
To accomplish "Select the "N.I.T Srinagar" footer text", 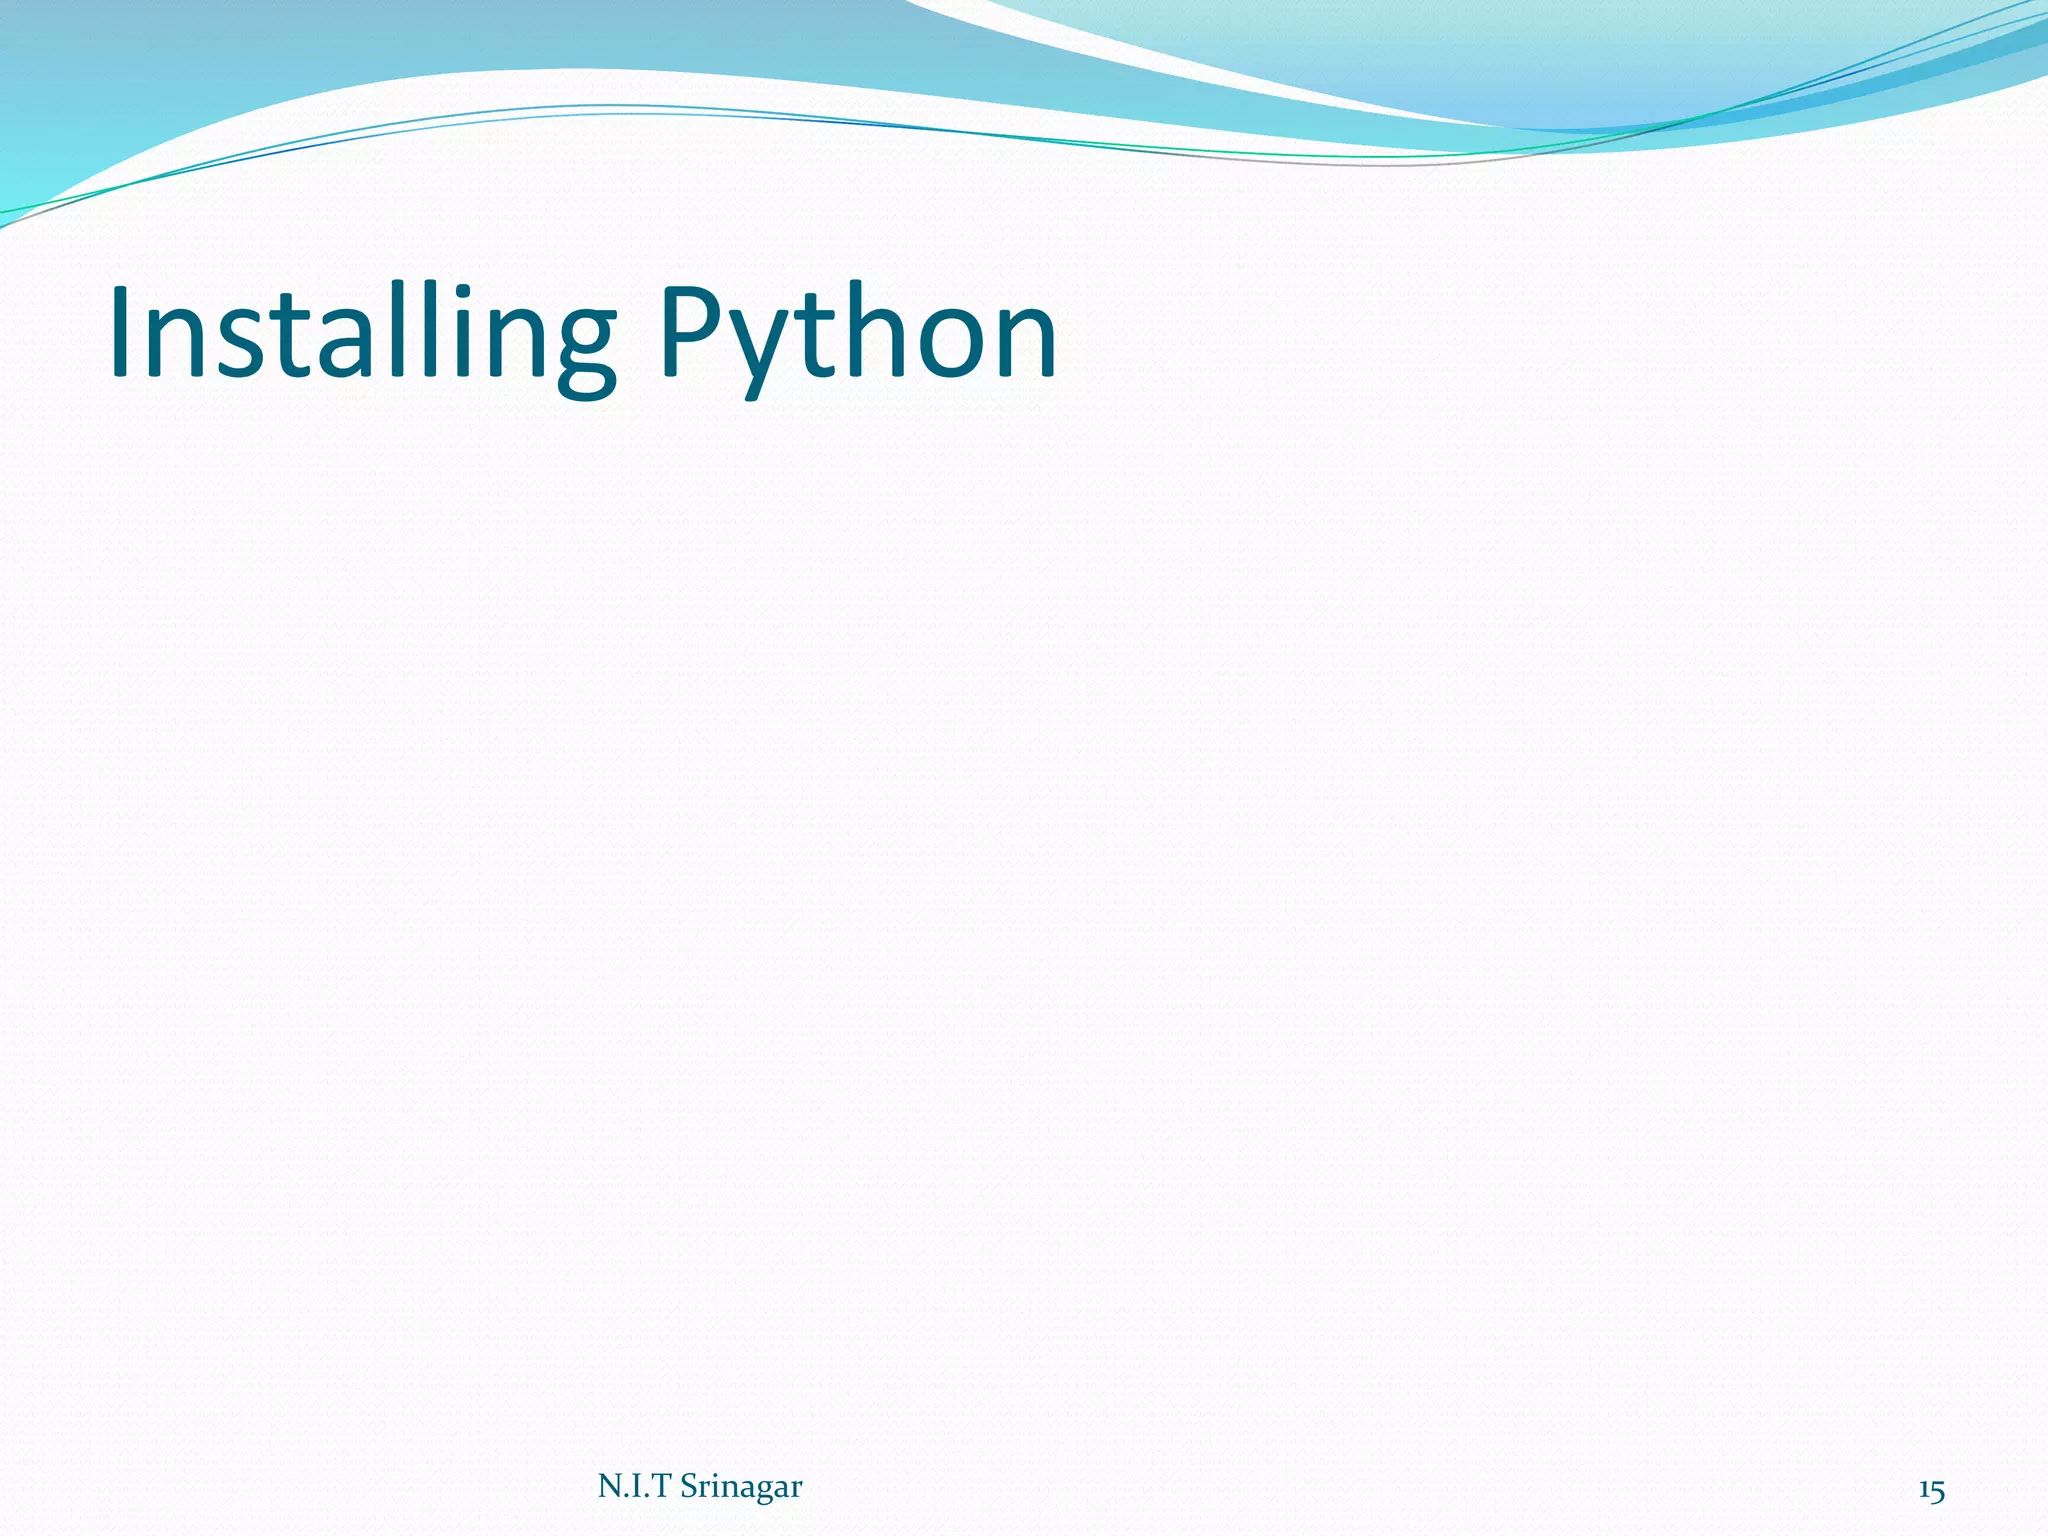I will (x=699, y=1487).
